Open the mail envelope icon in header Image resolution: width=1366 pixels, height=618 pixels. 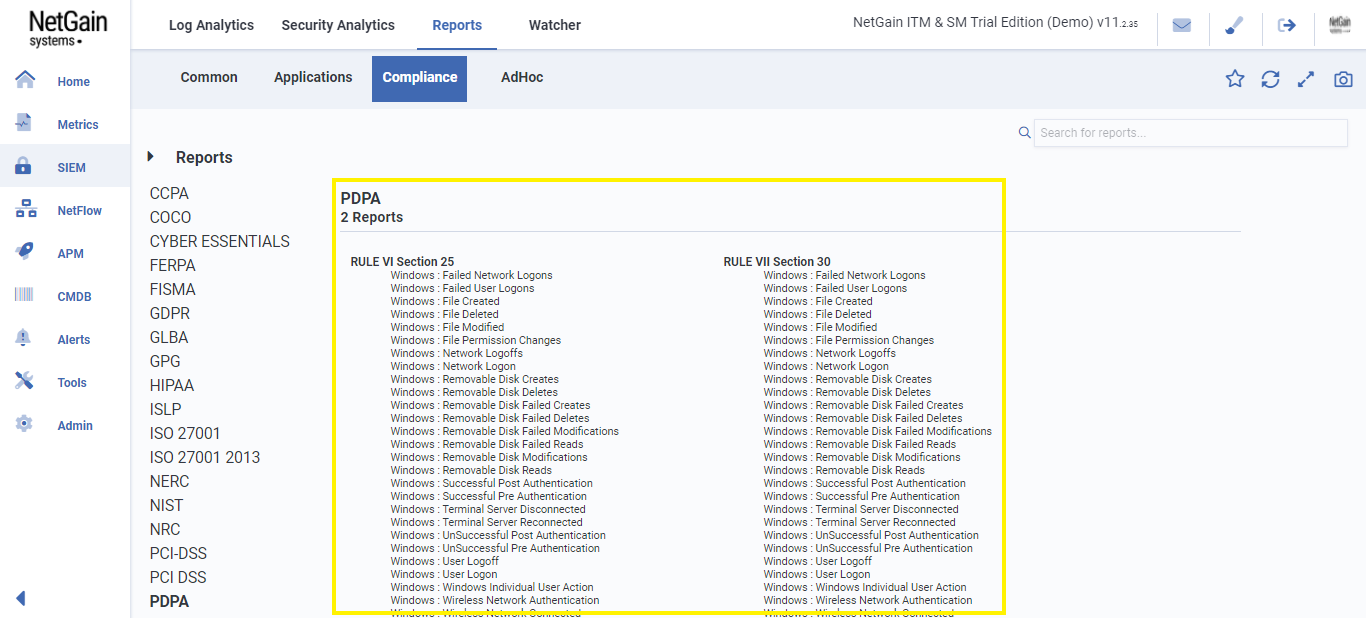click(1182, 25)
